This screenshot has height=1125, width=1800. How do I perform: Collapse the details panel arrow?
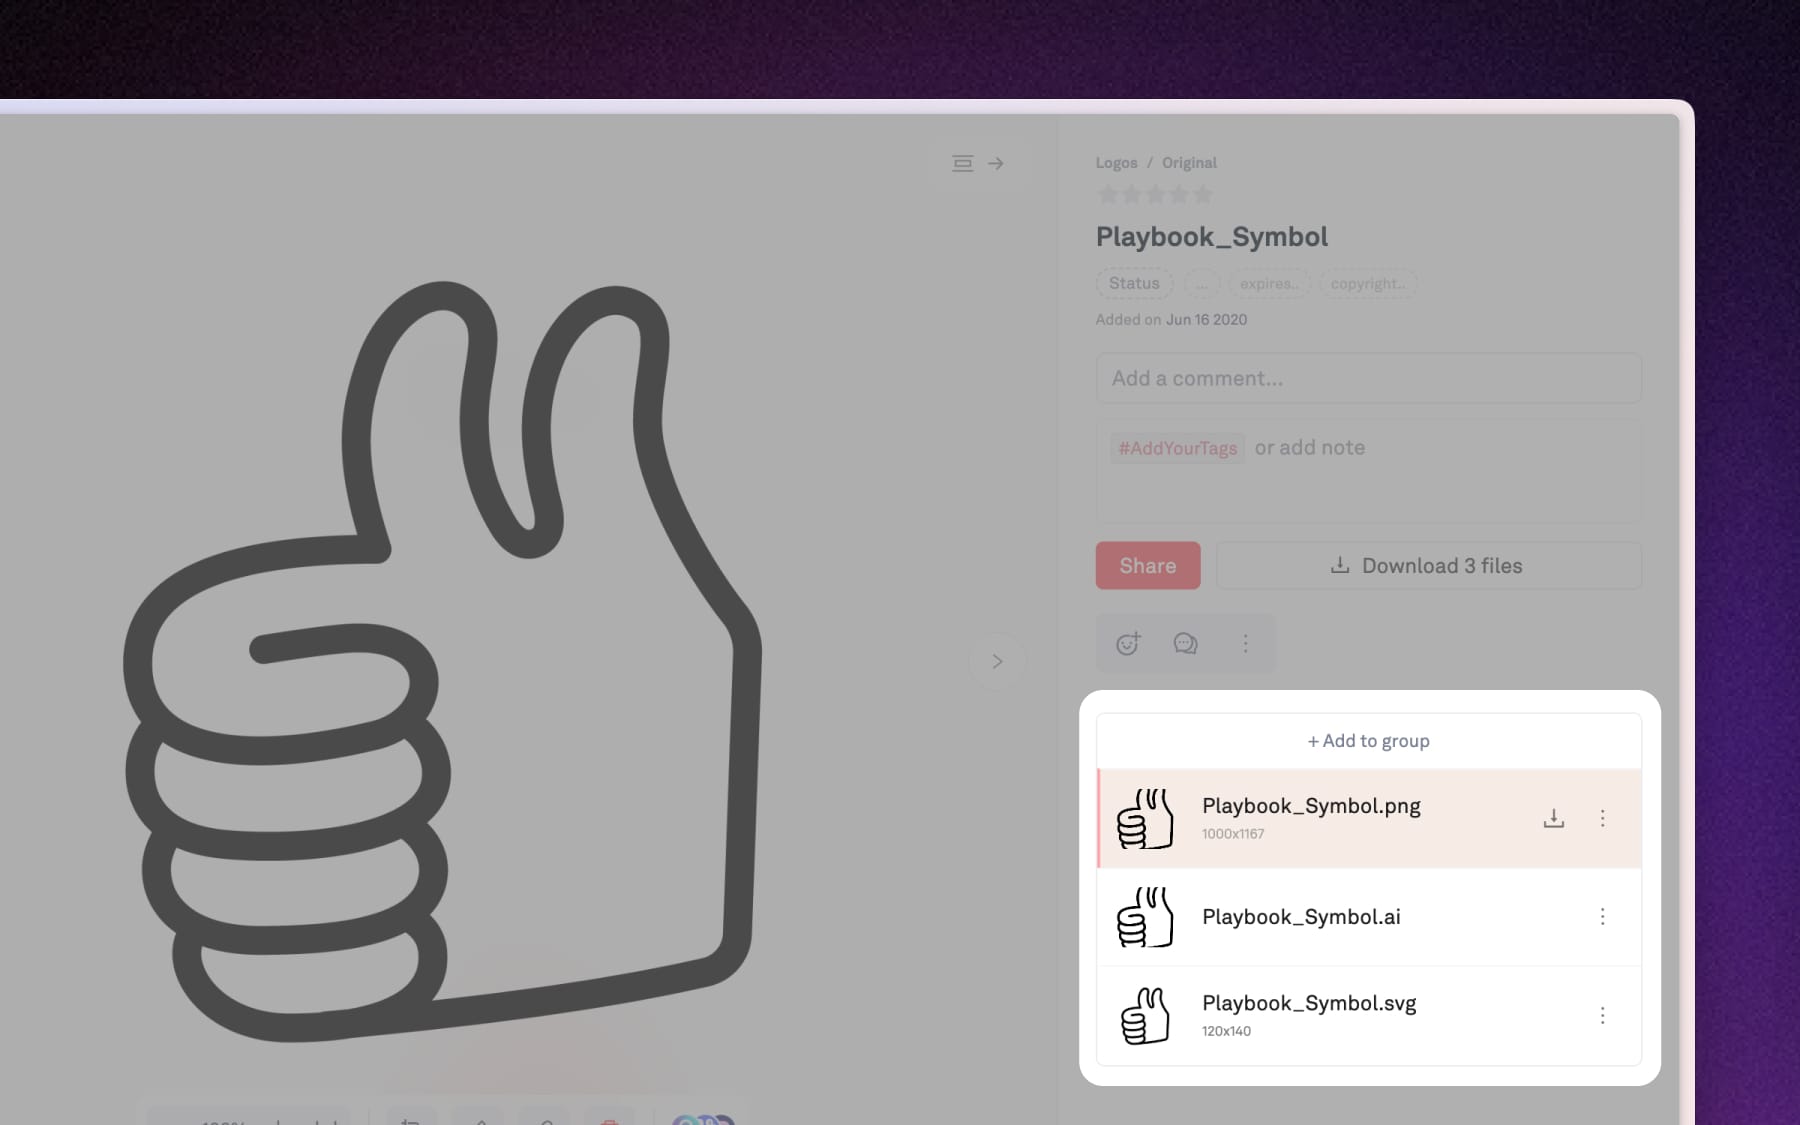pyautogui.click(x=996, y=163)
